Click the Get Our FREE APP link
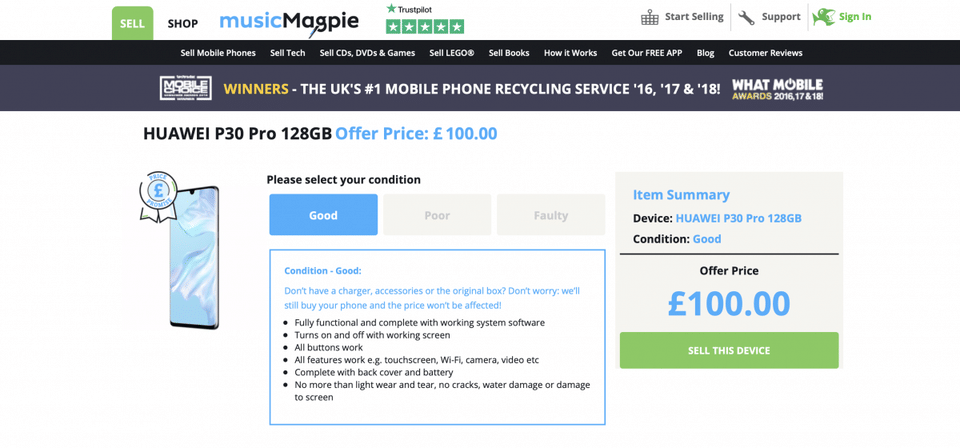This screenshot has width=960, height=448. click(646, 53)
